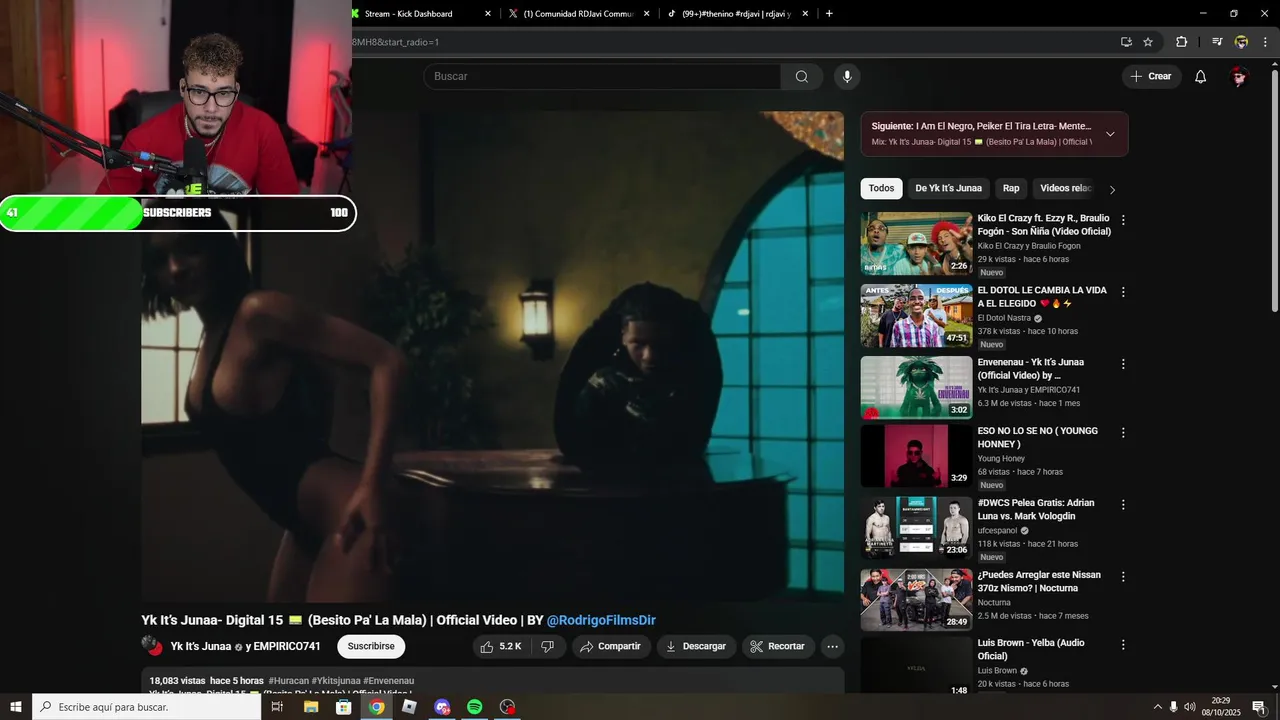
Task: Click the install app icon in address bar
Action: (x=1126, y=42)
